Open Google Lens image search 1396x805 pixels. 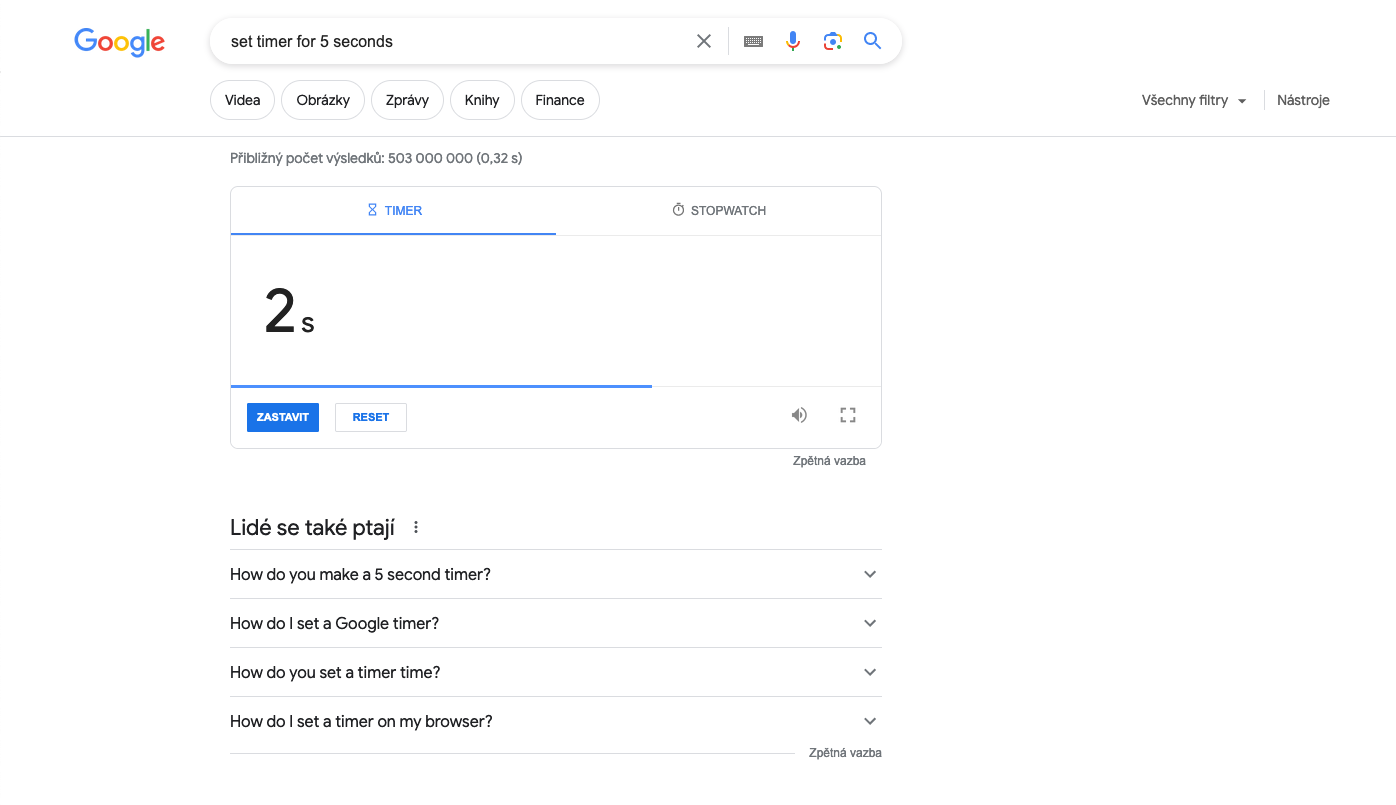[833, 41]
